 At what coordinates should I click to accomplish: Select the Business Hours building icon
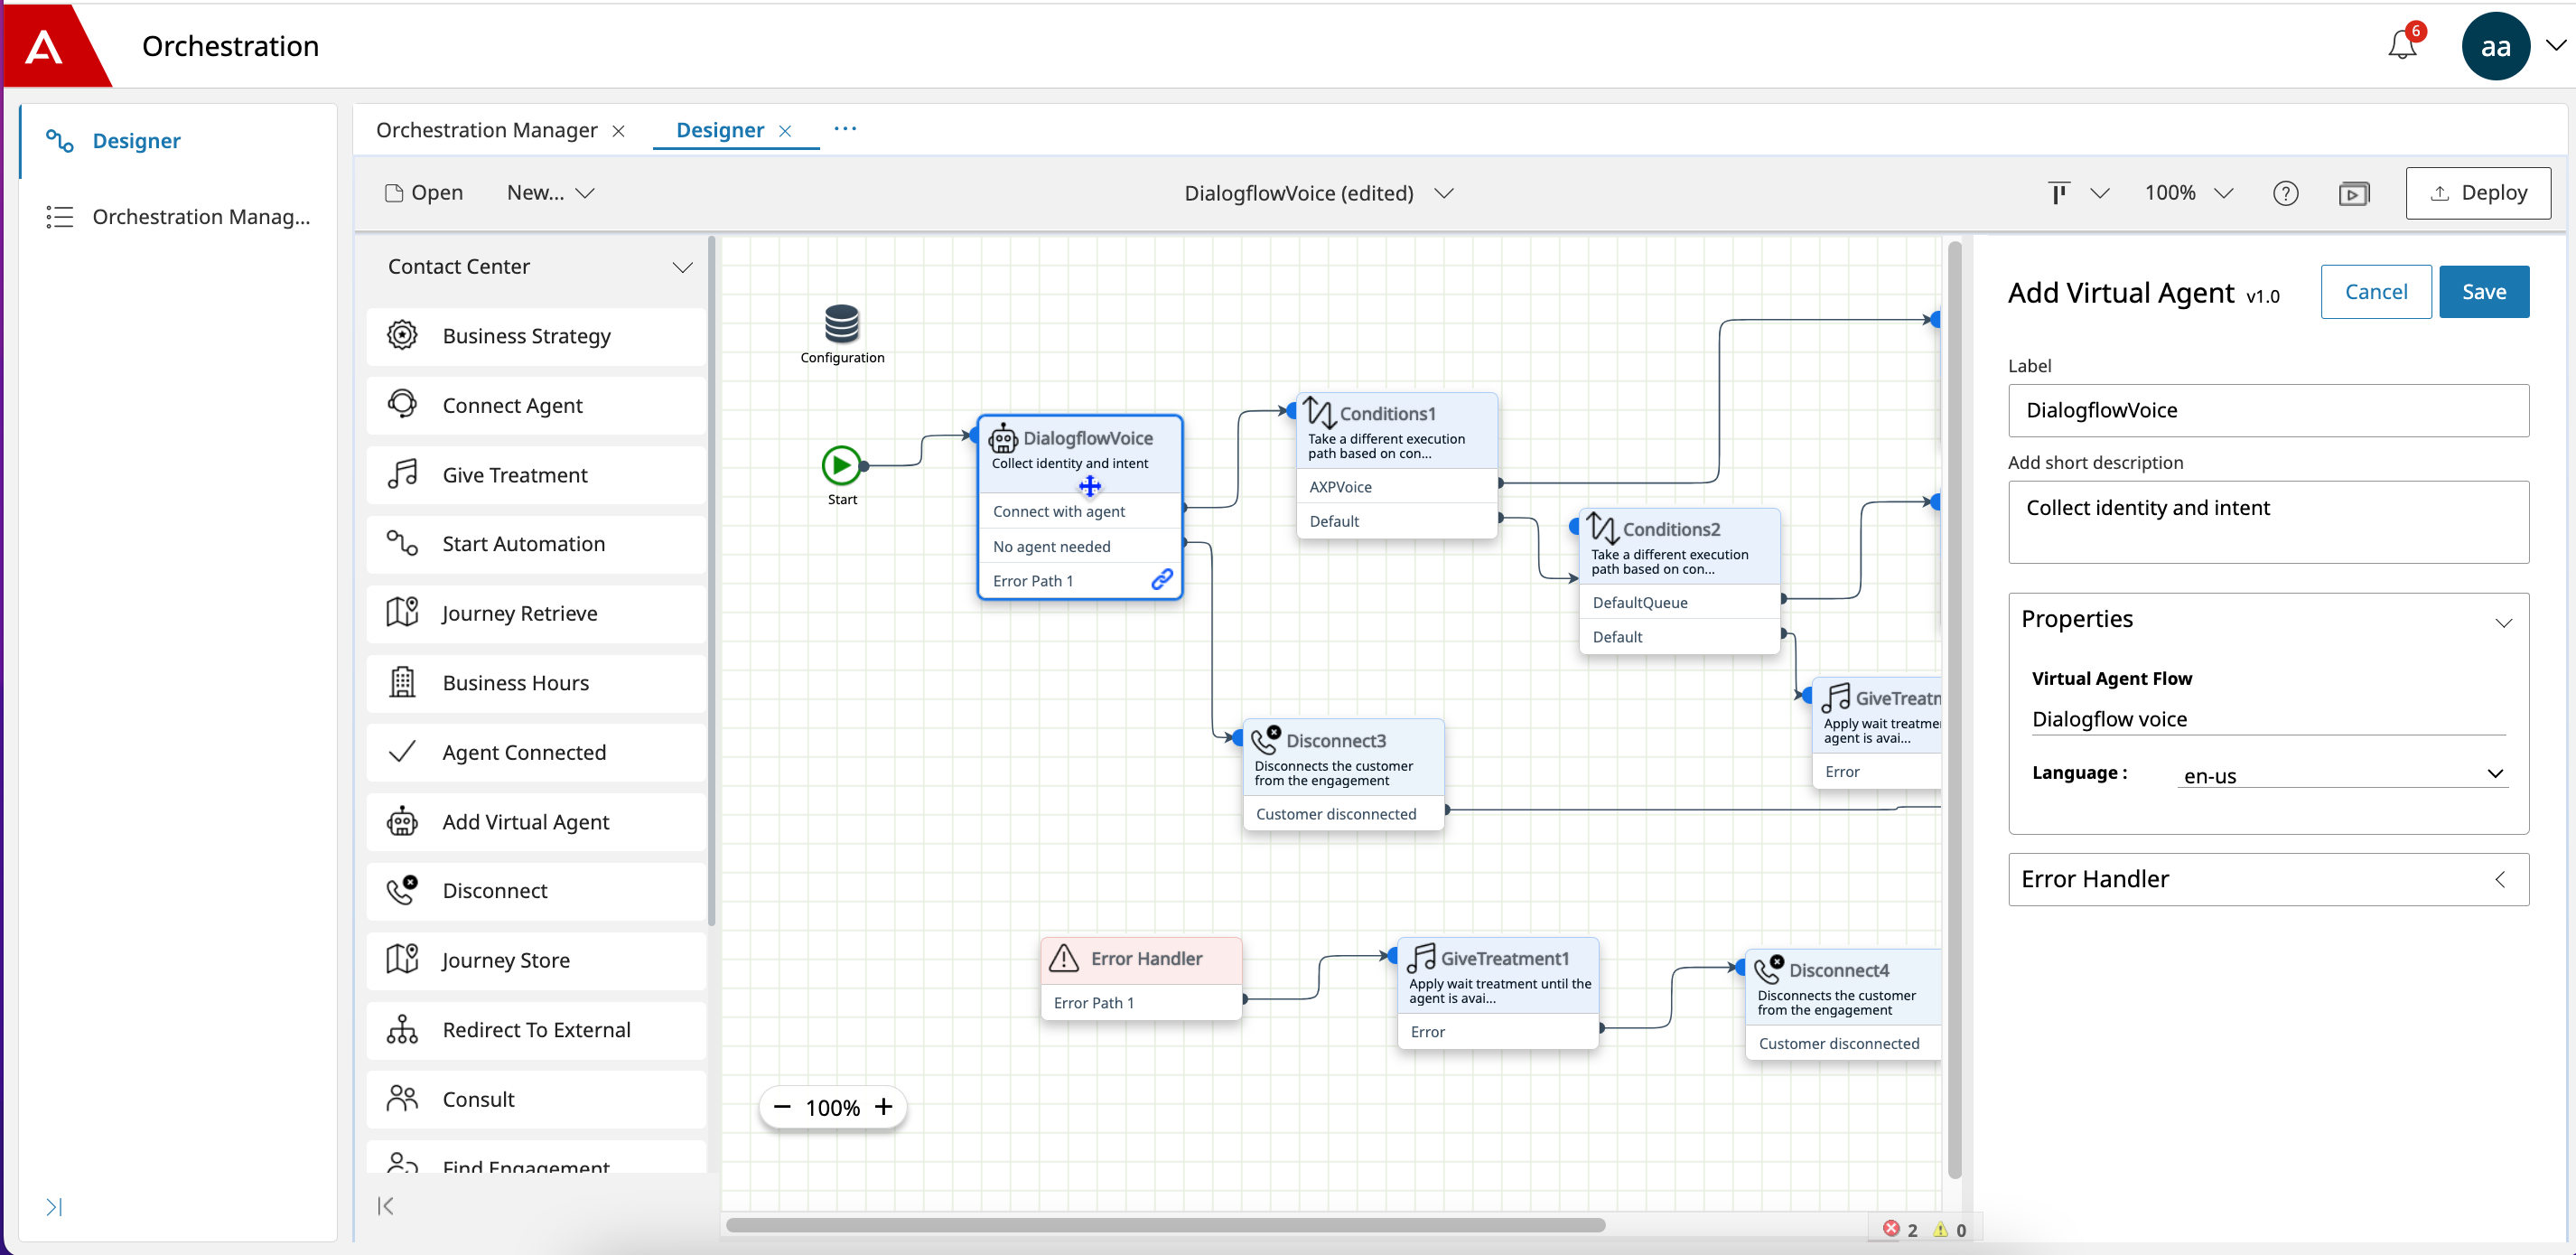click(x=402, y=683)
